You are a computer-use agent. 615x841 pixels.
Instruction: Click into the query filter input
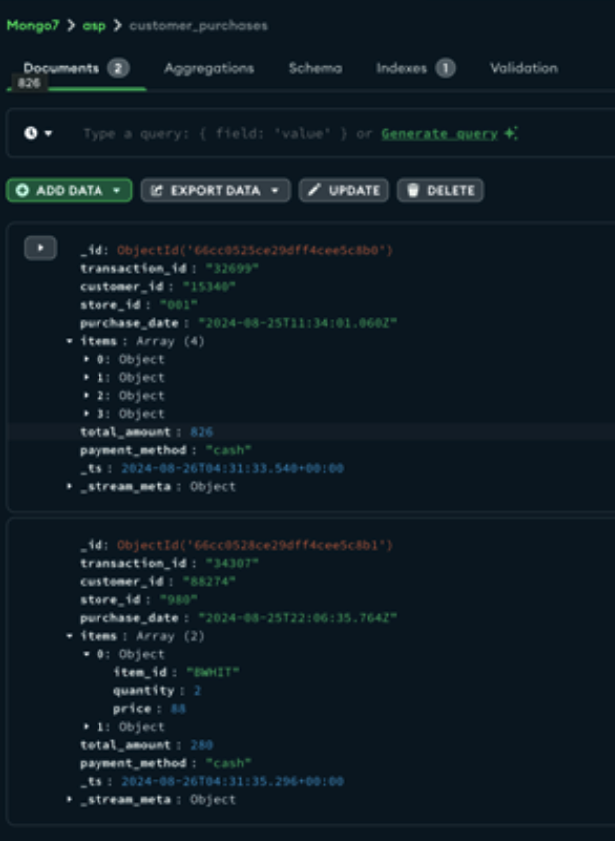pos(220,133)
